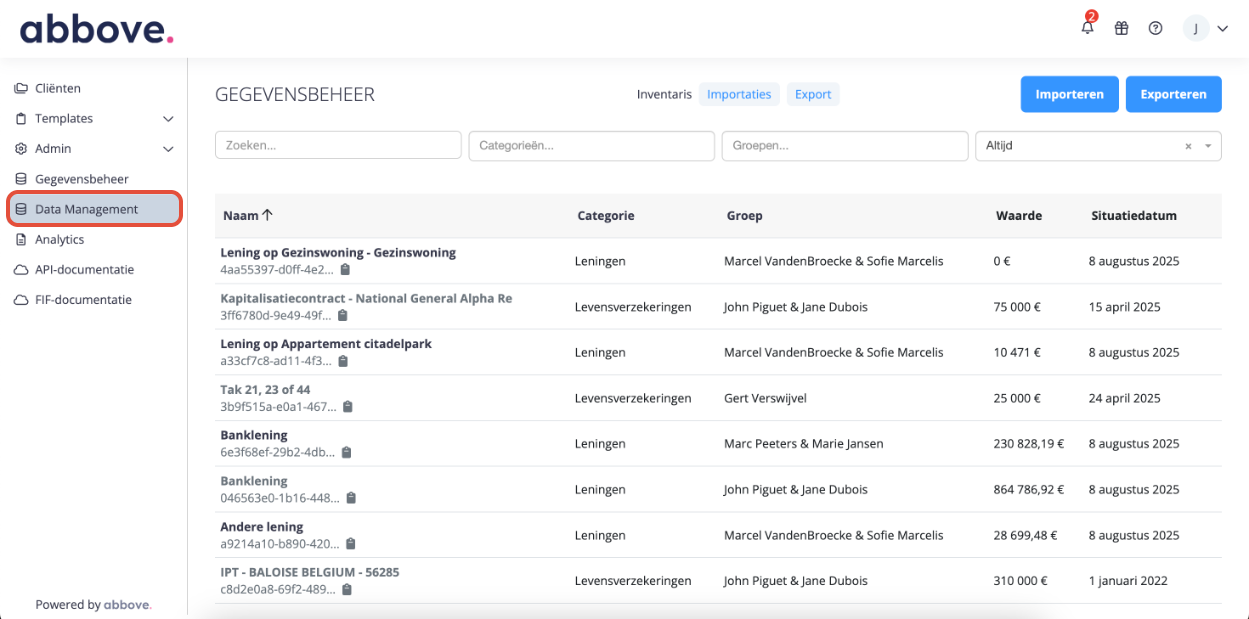This screenshot has width=1249, height=619.
Task: Open Lening op Appartement citadelpark
Action: (x=326, y=344)
